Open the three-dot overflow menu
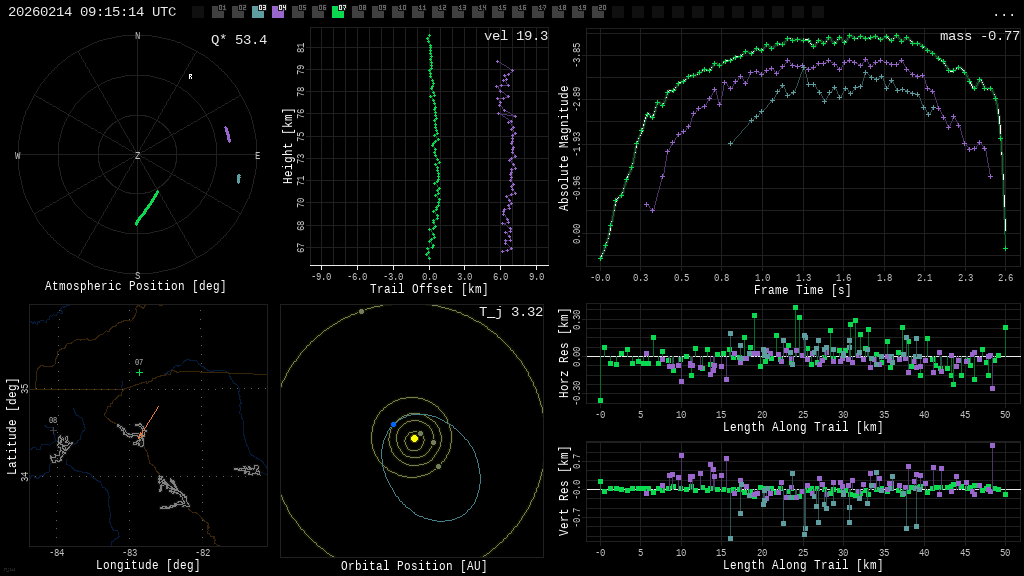This screenshot has width=1024, height=576. (x=1003, y=14)
